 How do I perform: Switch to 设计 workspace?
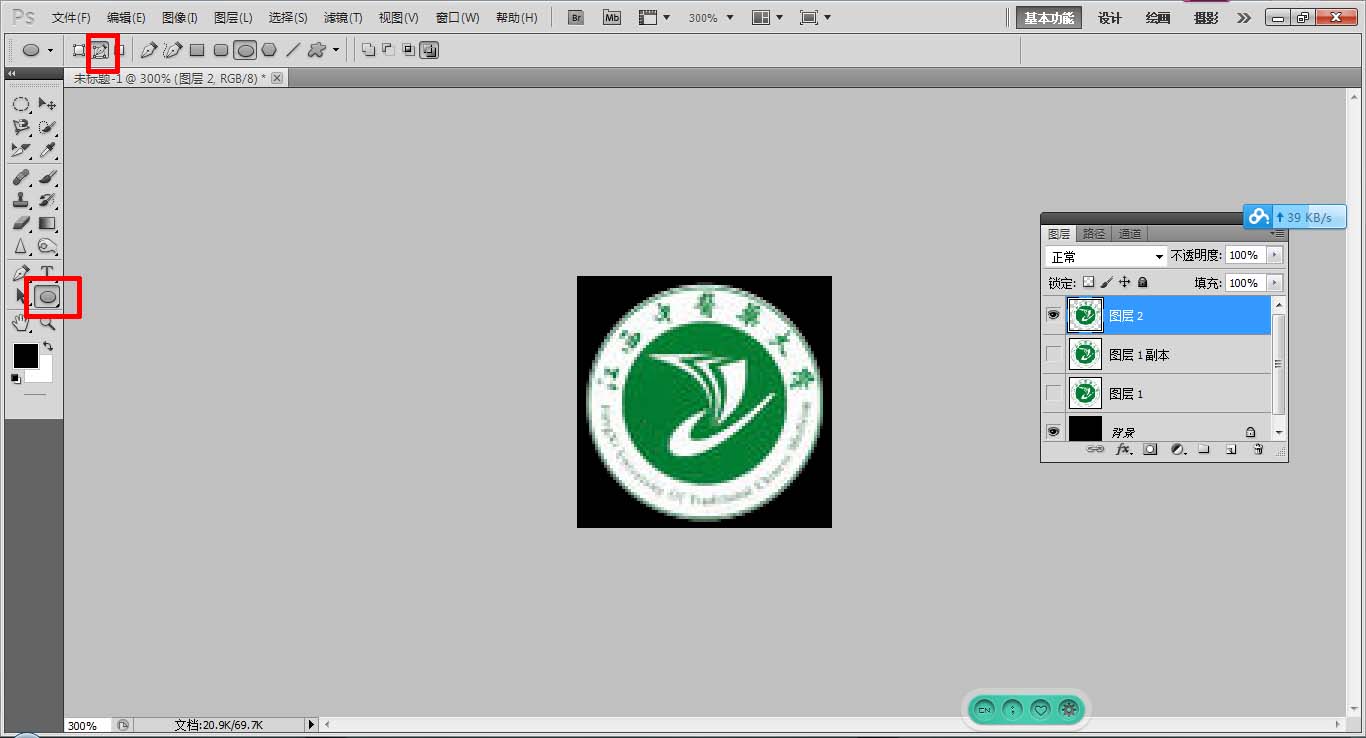(1110, 18)
